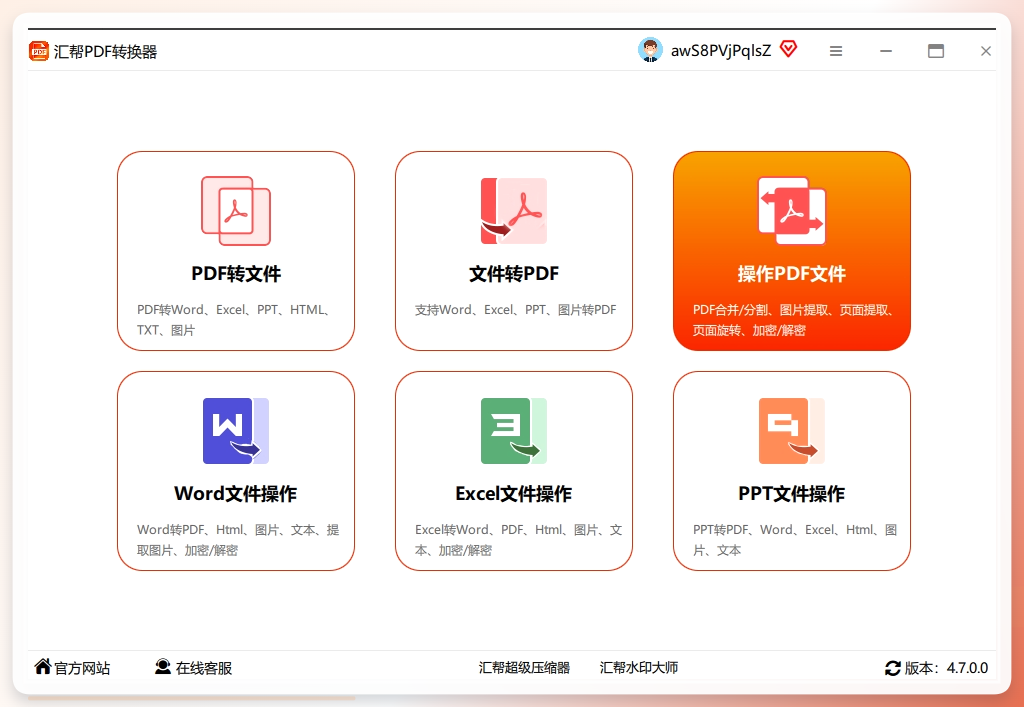The width and height of the screenshot is (1024, 707).
Task: Click the red VIP diamond badge
Action: pyautogui.click(x=788, y=49)
